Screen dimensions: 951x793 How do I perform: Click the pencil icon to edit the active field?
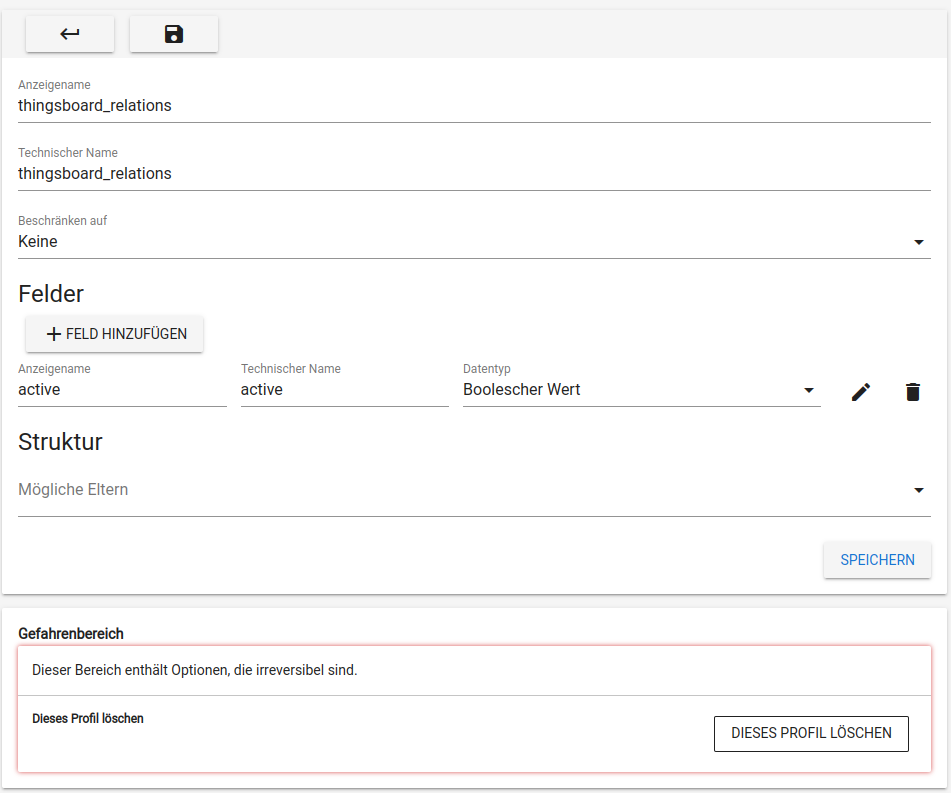click(860, 391)
